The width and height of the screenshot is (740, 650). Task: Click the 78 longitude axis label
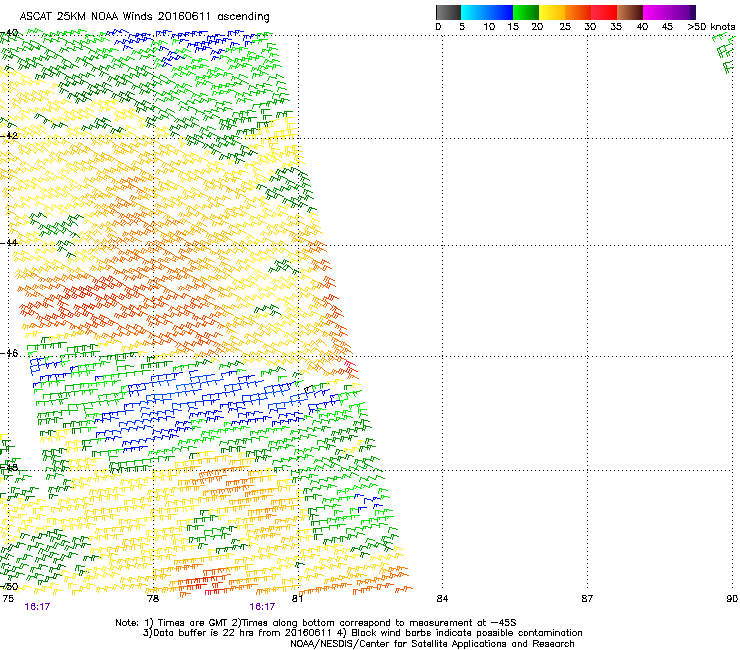[153, 599]
